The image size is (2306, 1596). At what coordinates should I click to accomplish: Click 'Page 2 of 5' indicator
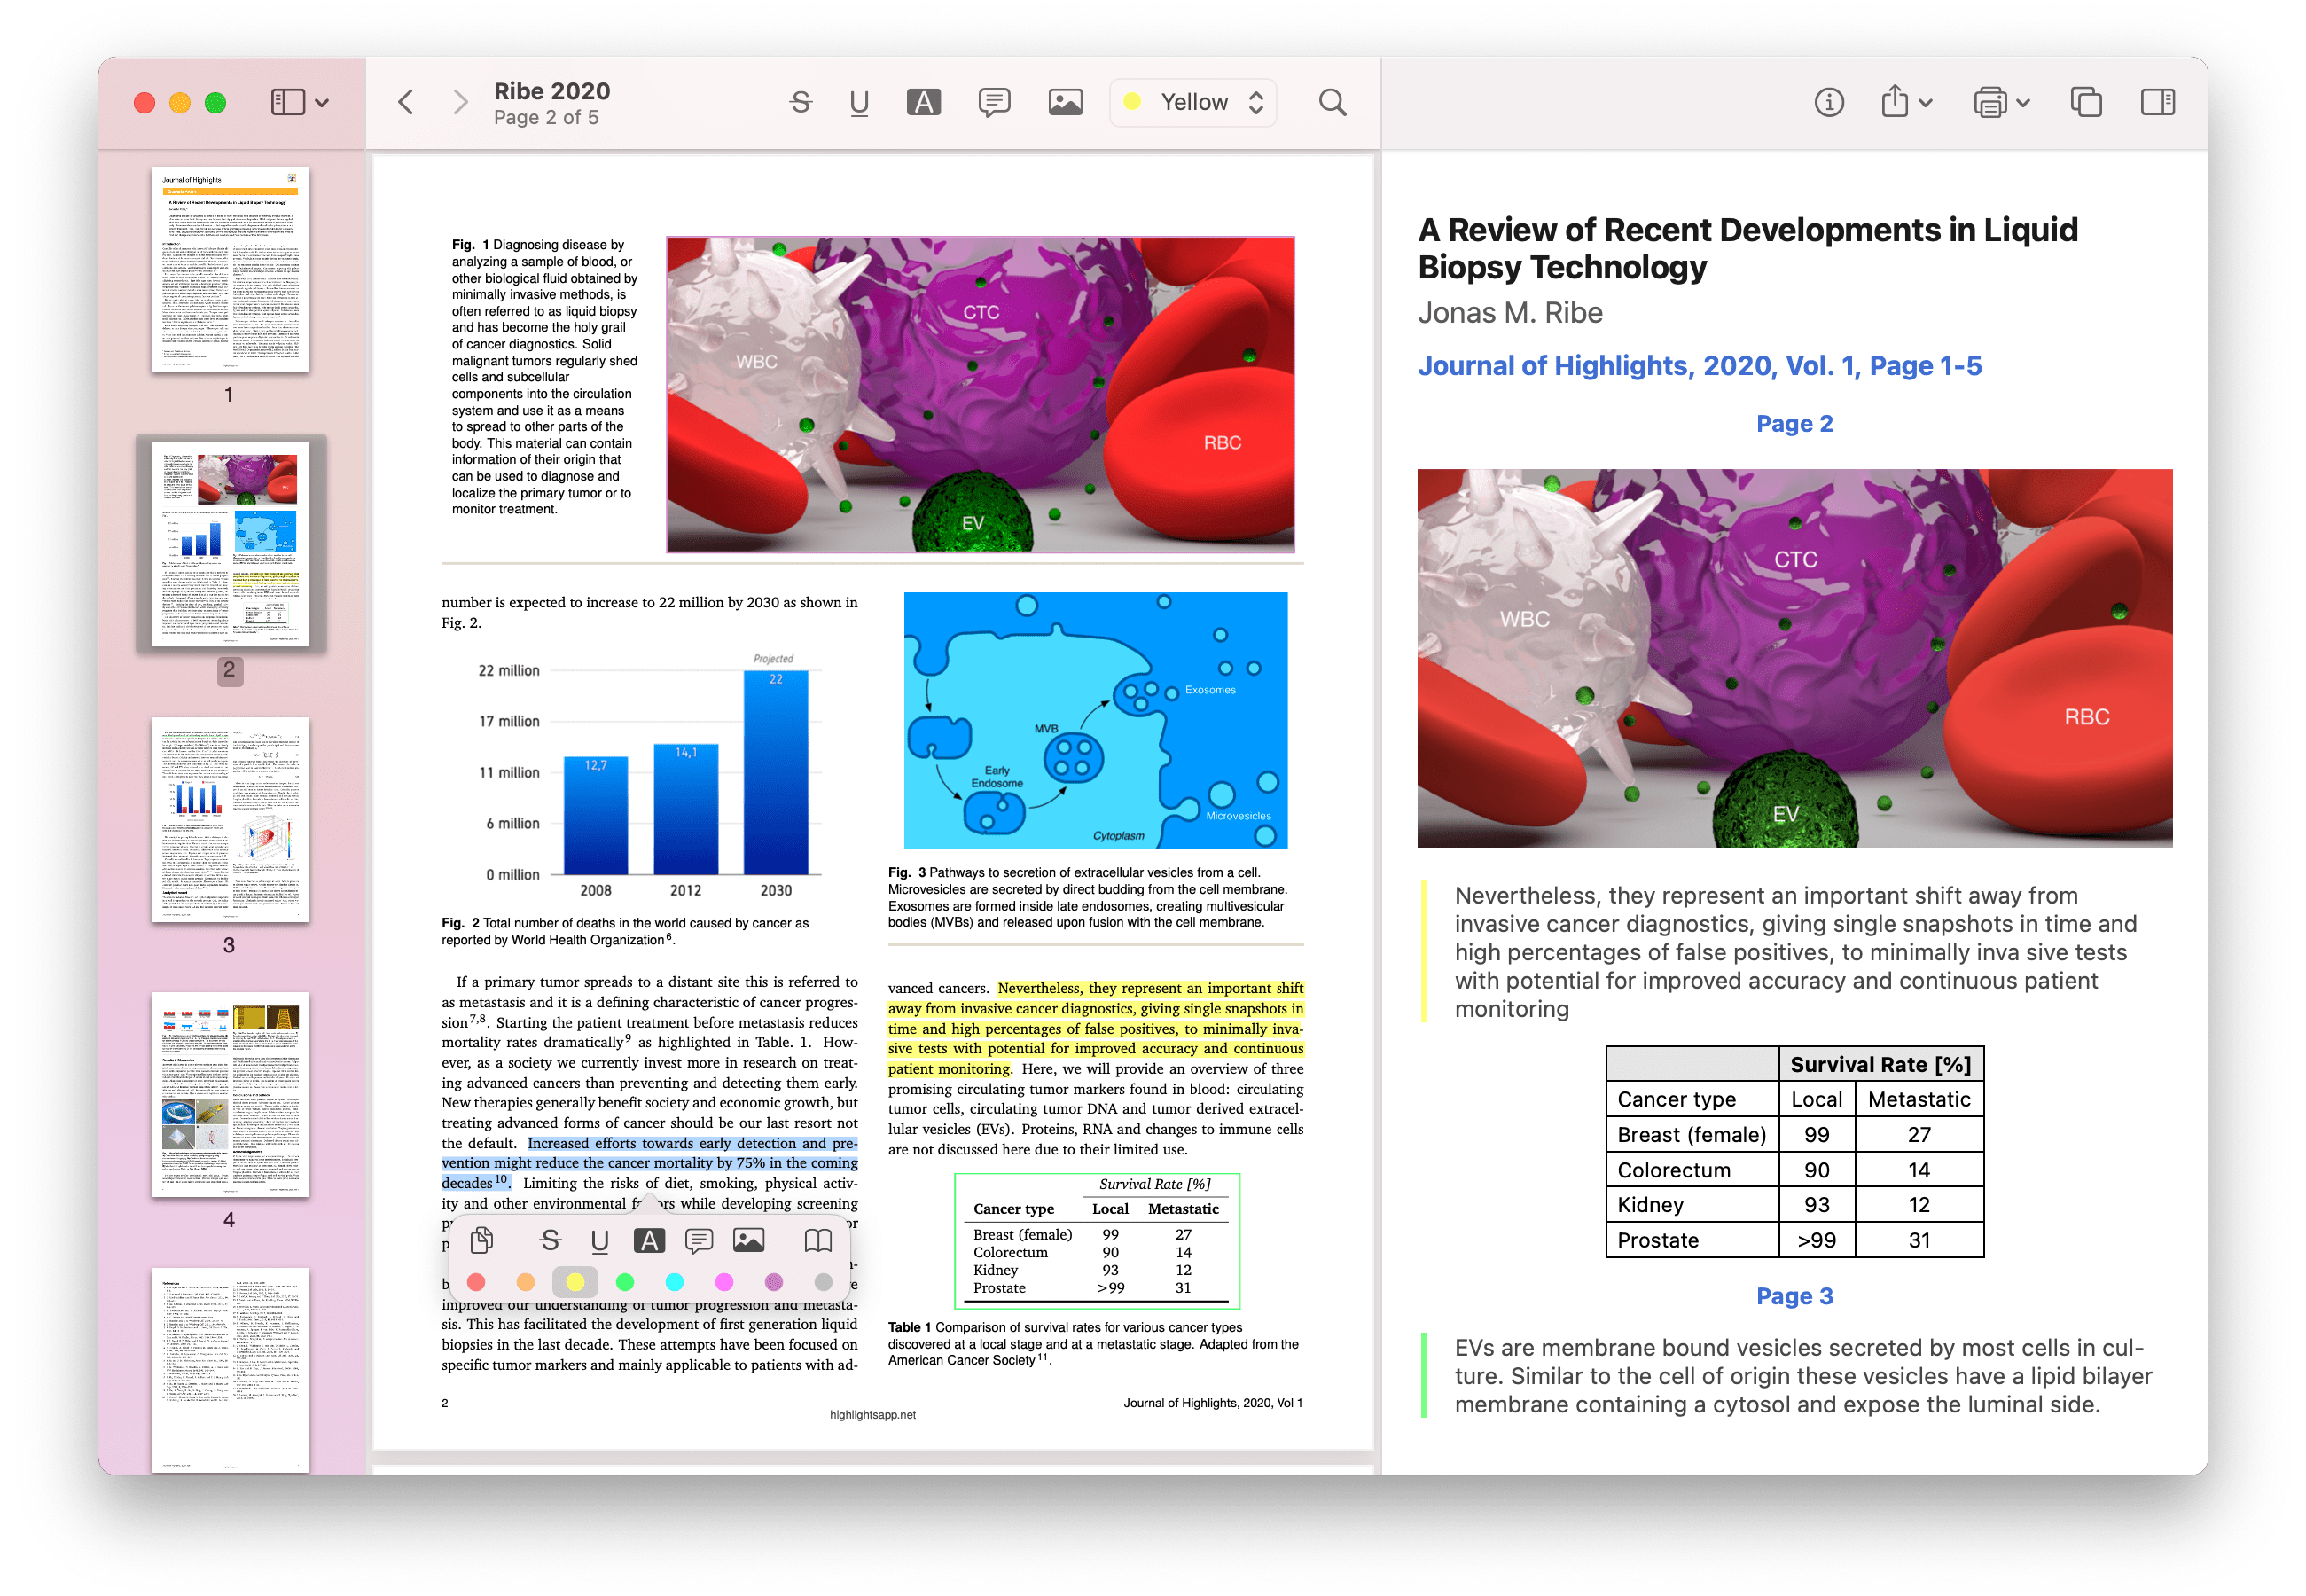[x=546, y=118]
